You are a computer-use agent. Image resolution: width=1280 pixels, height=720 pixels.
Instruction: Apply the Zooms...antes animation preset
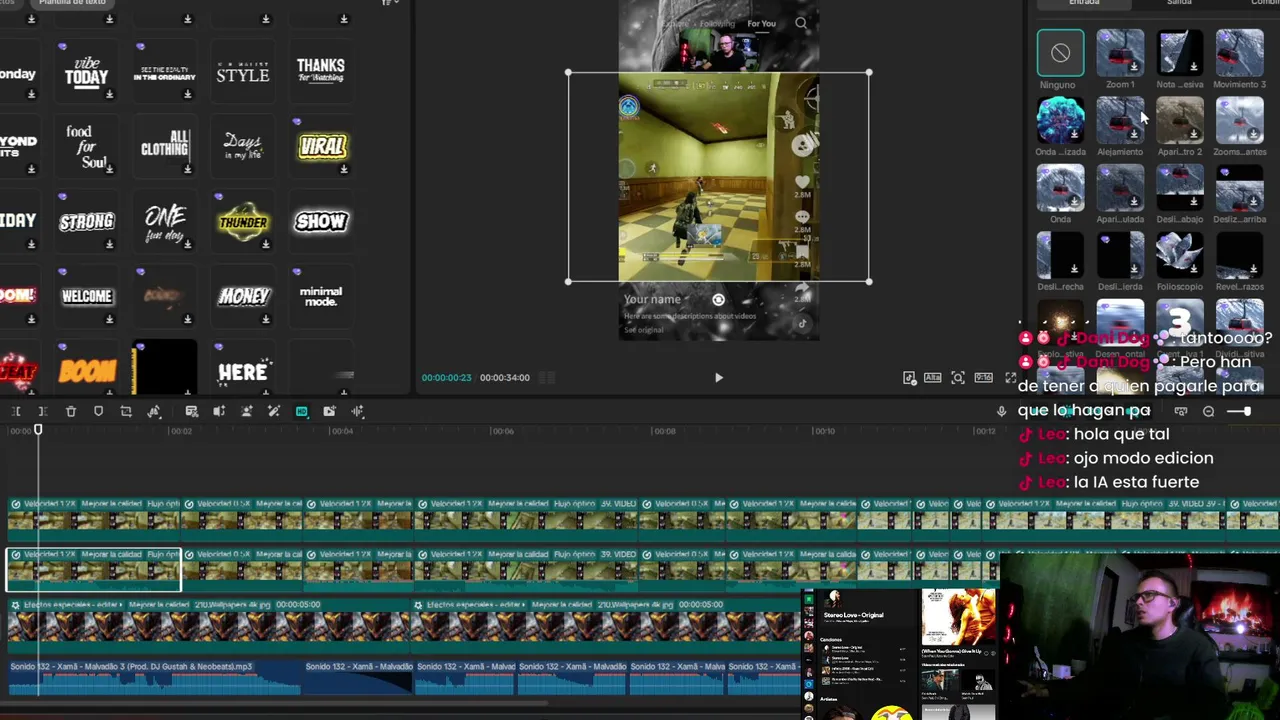click(1240, 120)
